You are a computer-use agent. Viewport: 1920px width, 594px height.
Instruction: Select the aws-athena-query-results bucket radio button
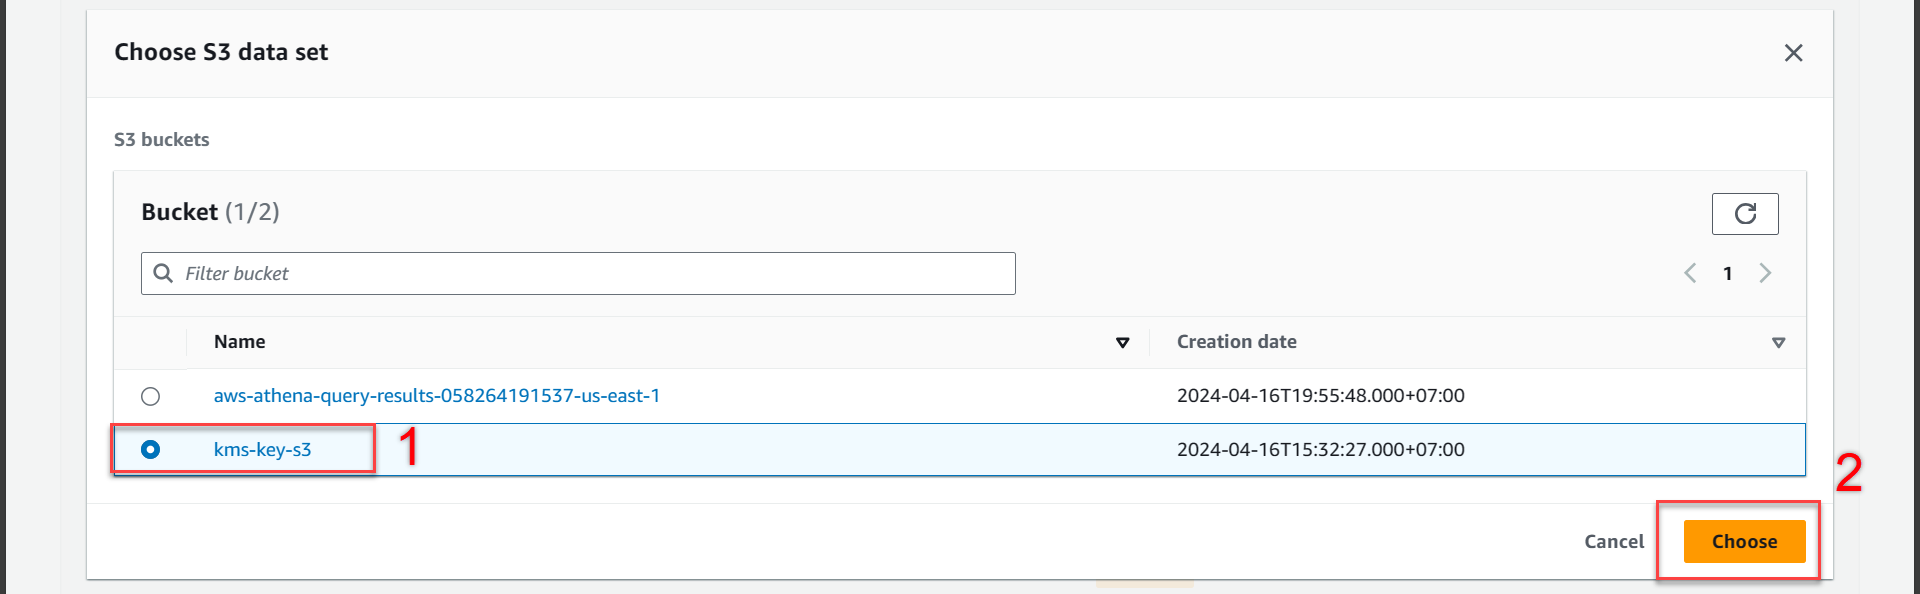pyautogui.click(x=151, y=396)
